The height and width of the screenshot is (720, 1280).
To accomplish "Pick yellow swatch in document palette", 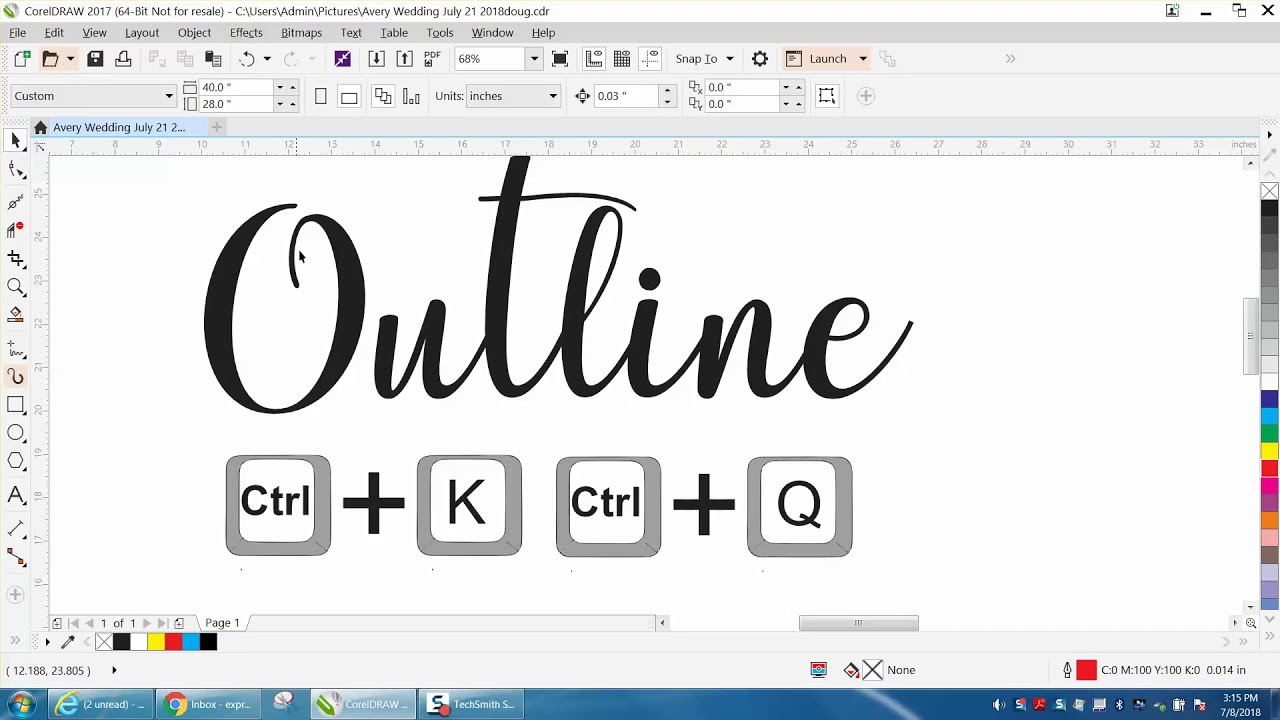I will point(156,642).
